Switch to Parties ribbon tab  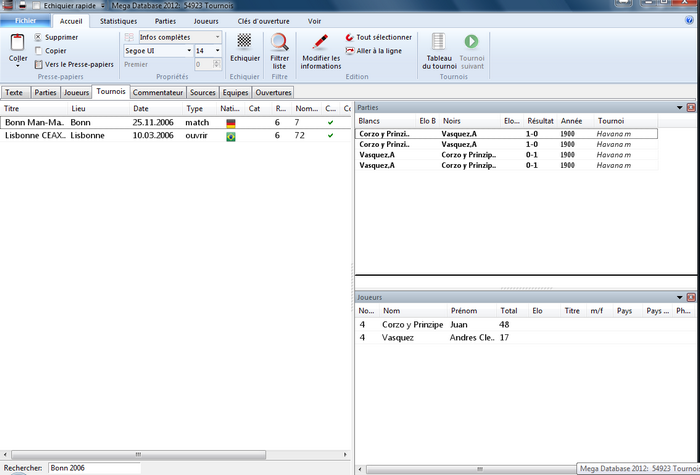point(165,21)
